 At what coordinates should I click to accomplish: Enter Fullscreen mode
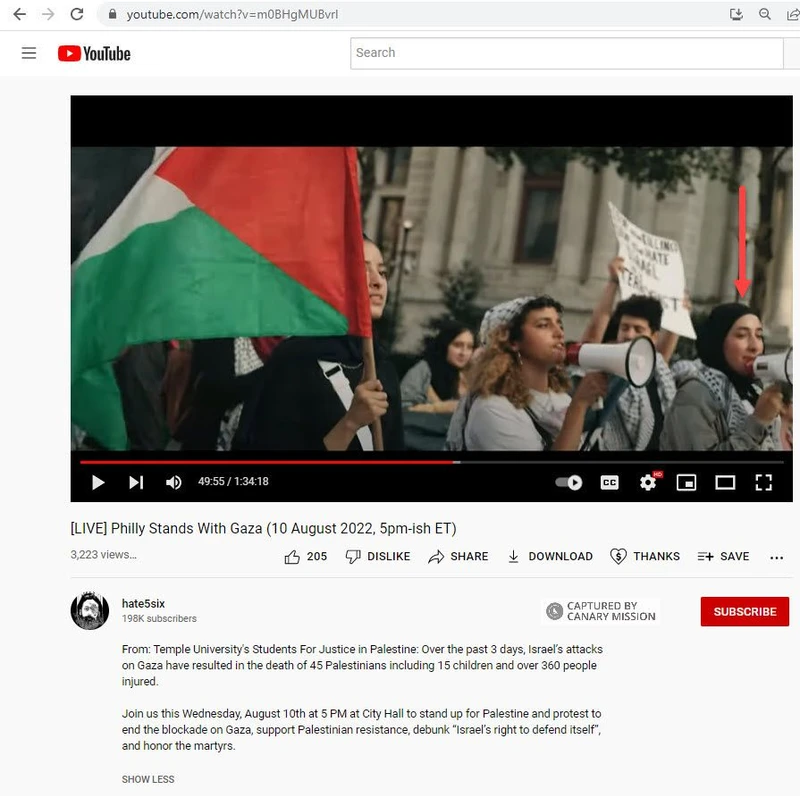pyautogui.click(x=763, y=482)
